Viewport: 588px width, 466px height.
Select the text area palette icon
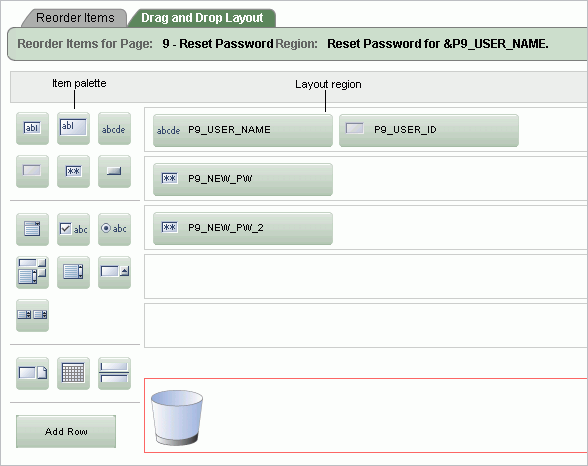coord(32,229)
